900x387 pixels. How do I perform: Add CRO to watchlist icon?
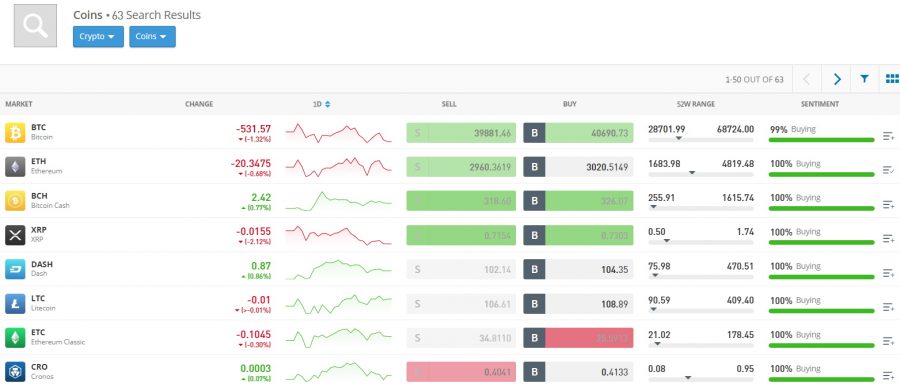coord(889,376)
